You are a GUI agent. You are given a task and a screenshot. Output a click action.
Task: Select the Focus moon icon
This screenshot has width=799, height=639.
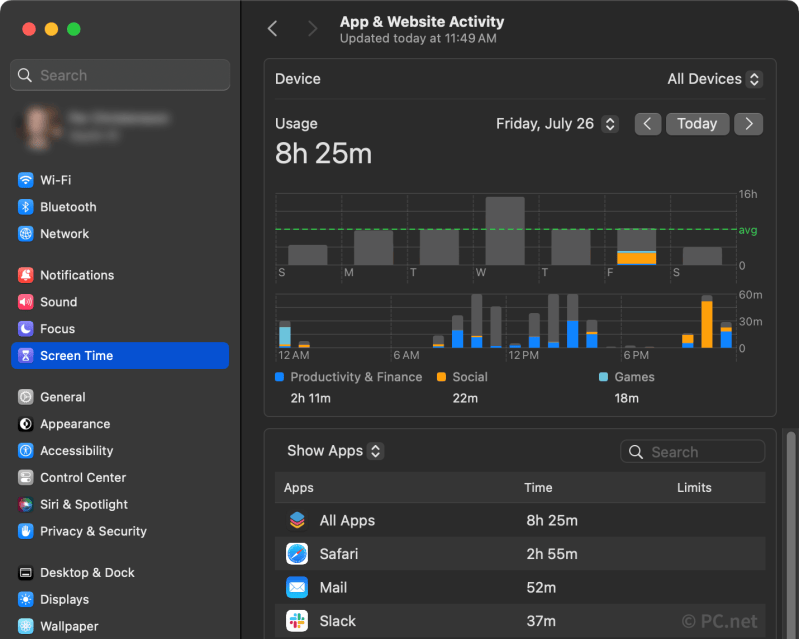click(x=25, y=329)
